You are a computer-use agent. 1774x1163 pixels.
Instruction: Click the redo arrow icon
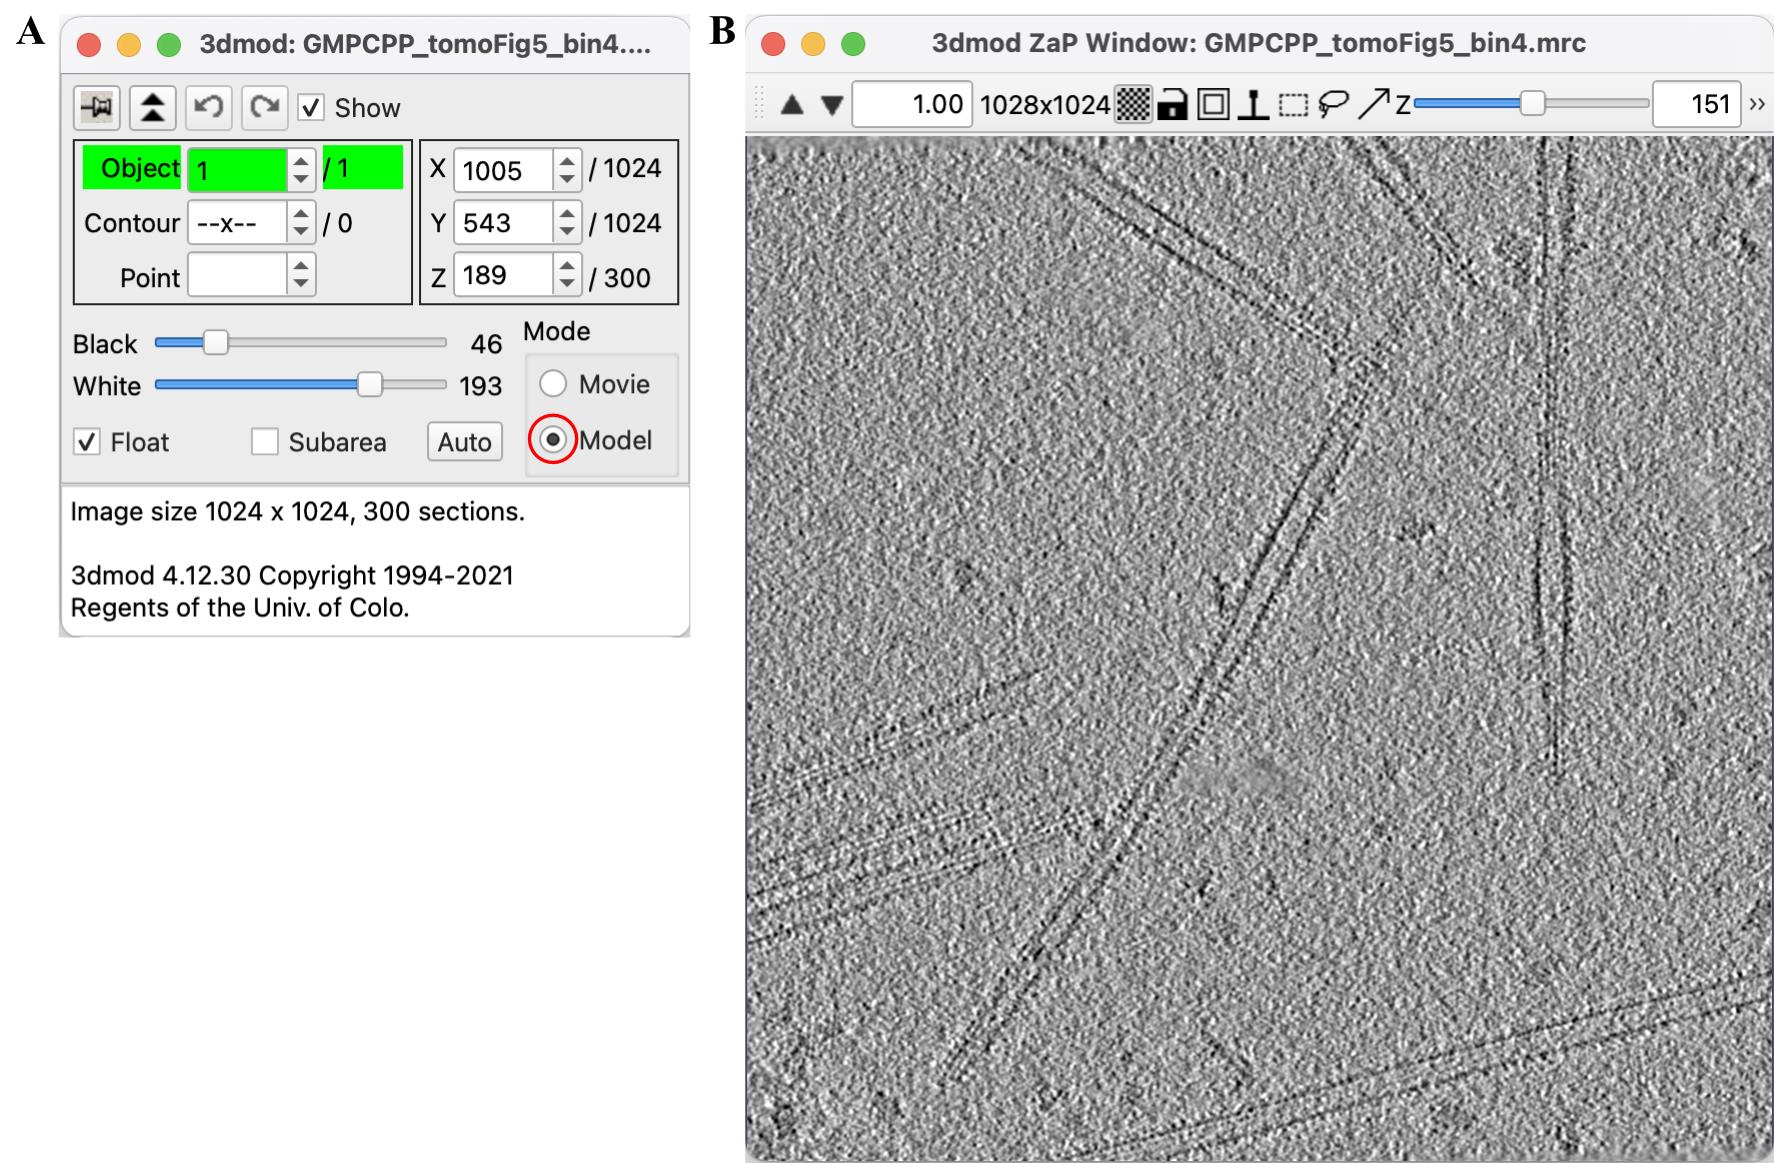[x=264, y=108]
